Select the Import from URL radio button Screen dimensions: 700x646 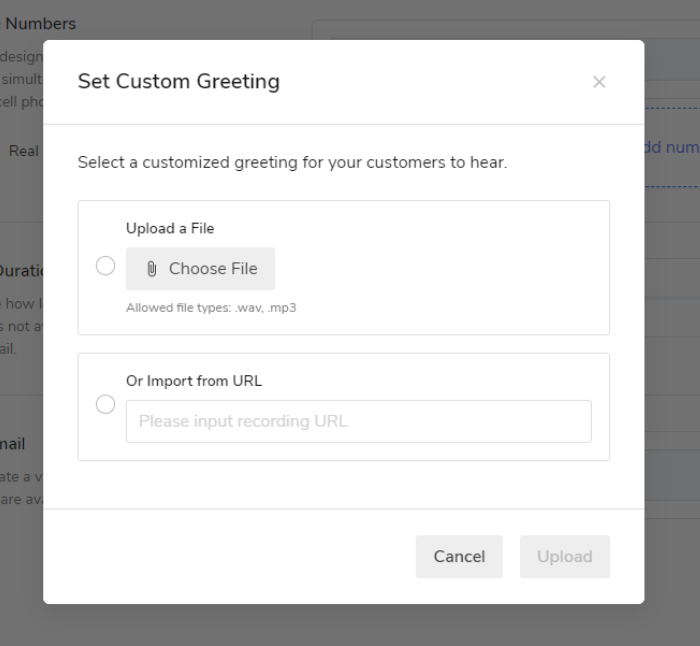point(105,404)
